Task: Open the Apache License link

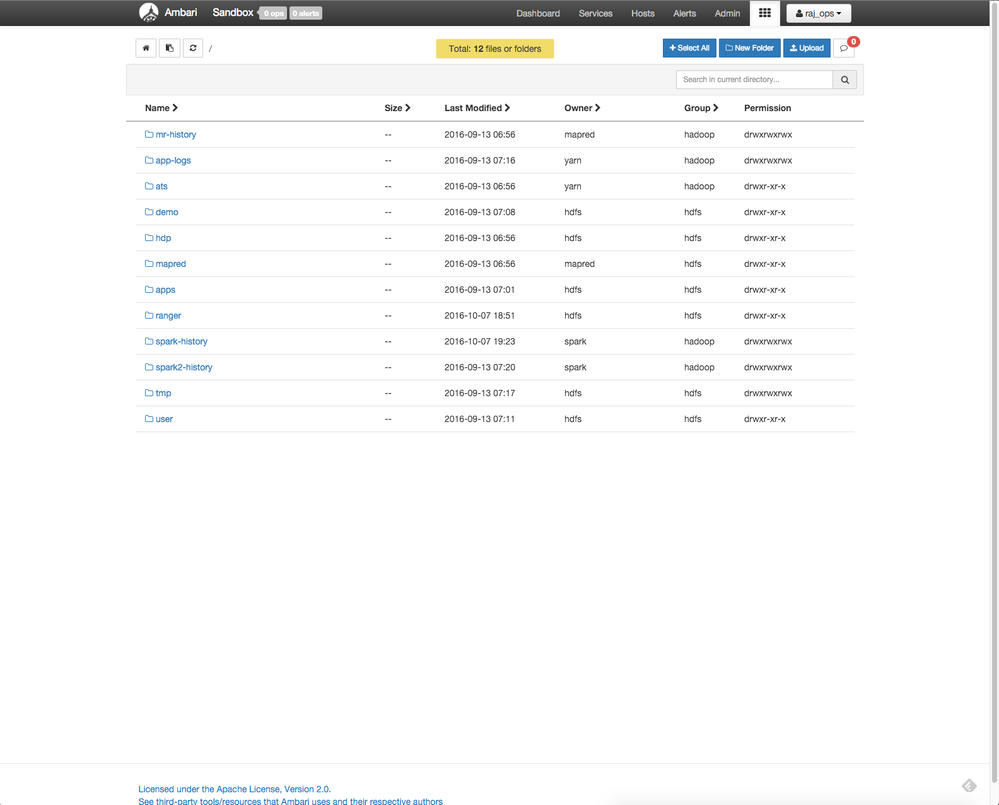Action: [234, 789]
